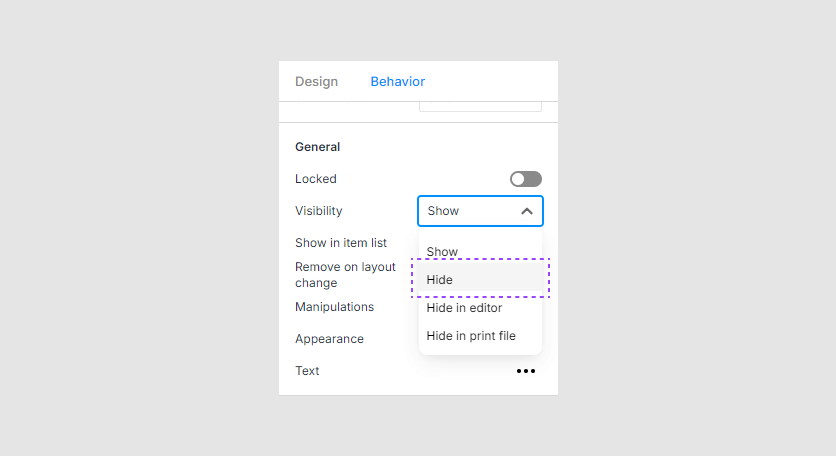Click the General section heading

(x=317, y=147)
